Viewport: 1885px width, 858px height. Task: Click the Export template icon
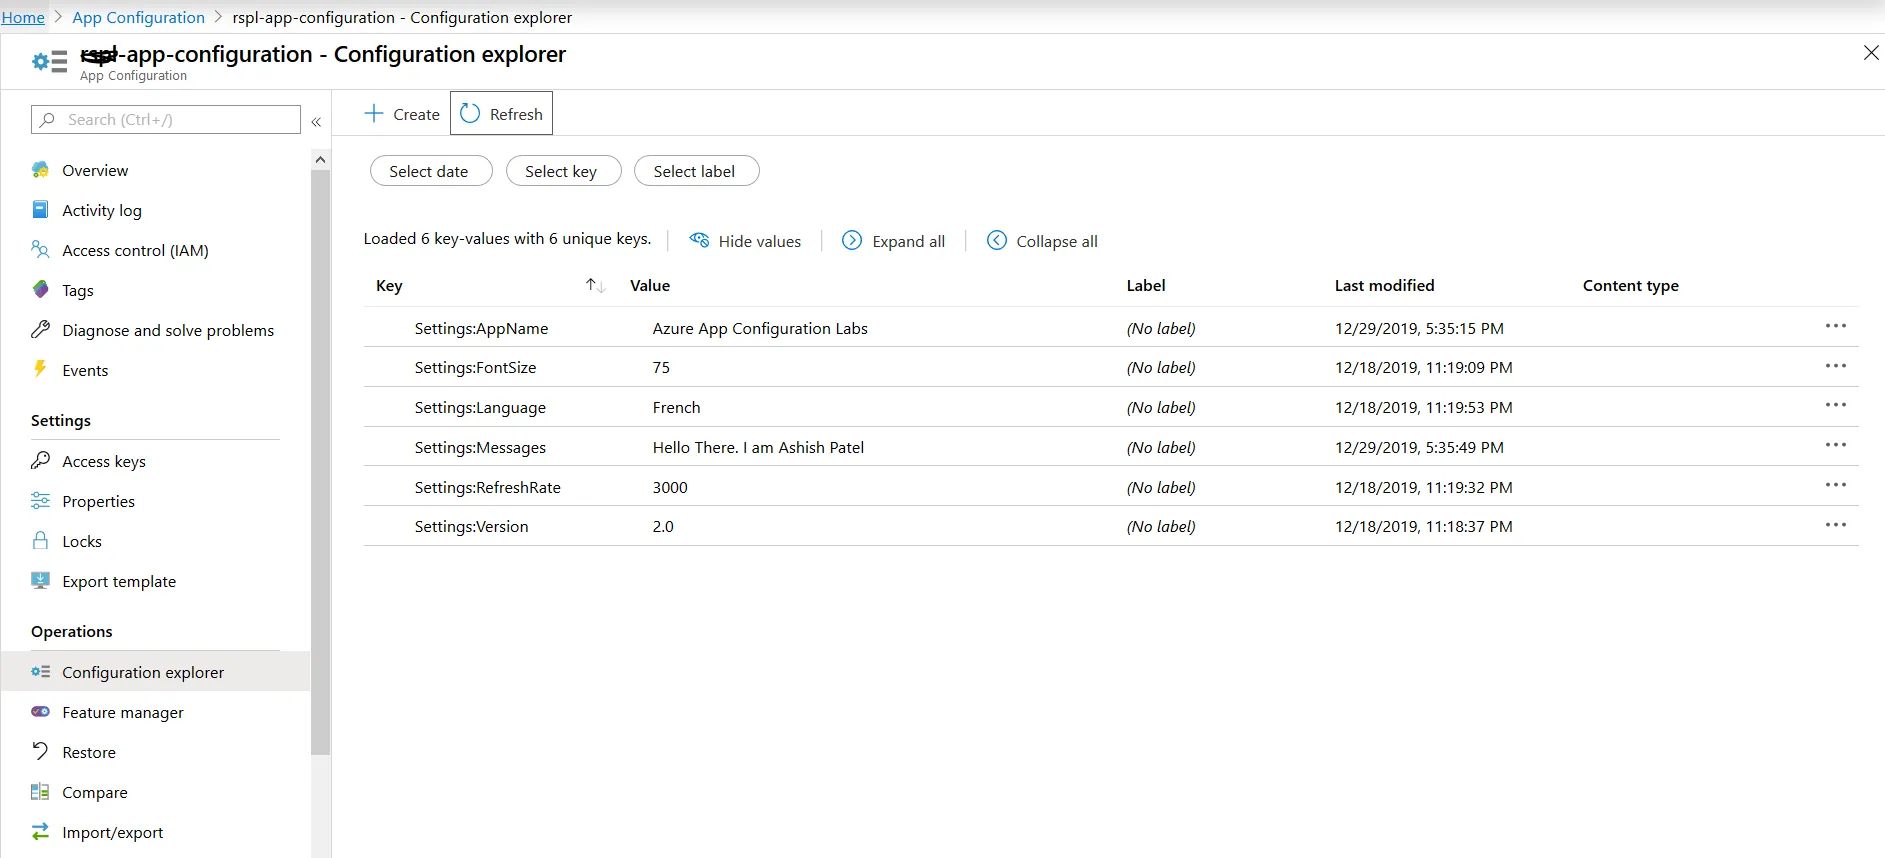(x=40, y=581)
